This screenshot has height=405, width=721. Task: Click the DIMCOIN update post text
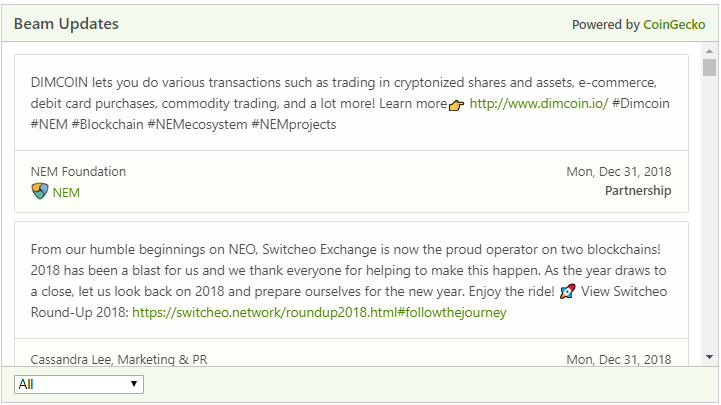[x=350, y=103]
